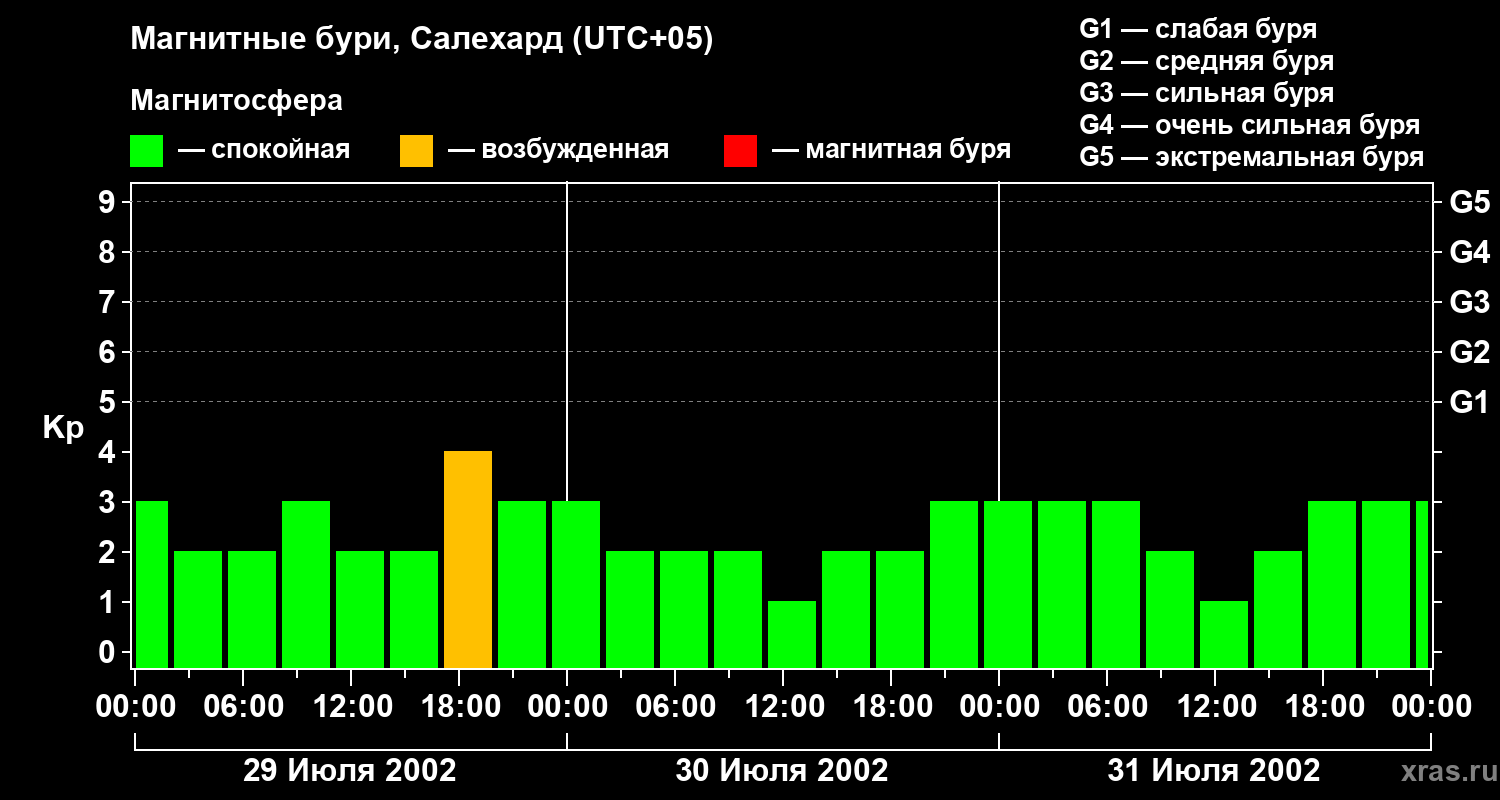Screen dimensions: 1500x800
Task: Click the legend label '— магнитная буря'
Action: tap(891, 150)
